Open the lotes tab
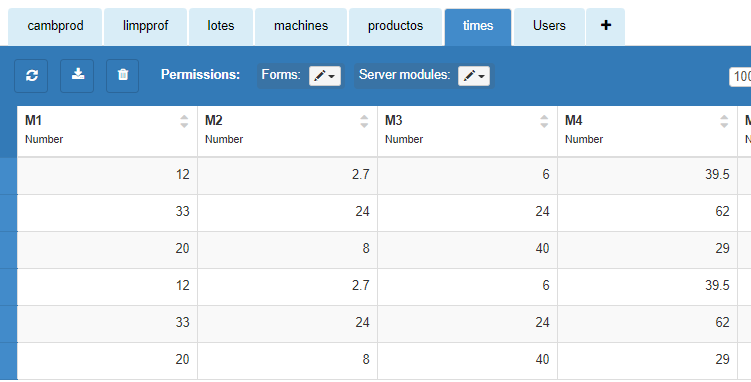Screen dimensions: 751x382 (x=221, y=26)
